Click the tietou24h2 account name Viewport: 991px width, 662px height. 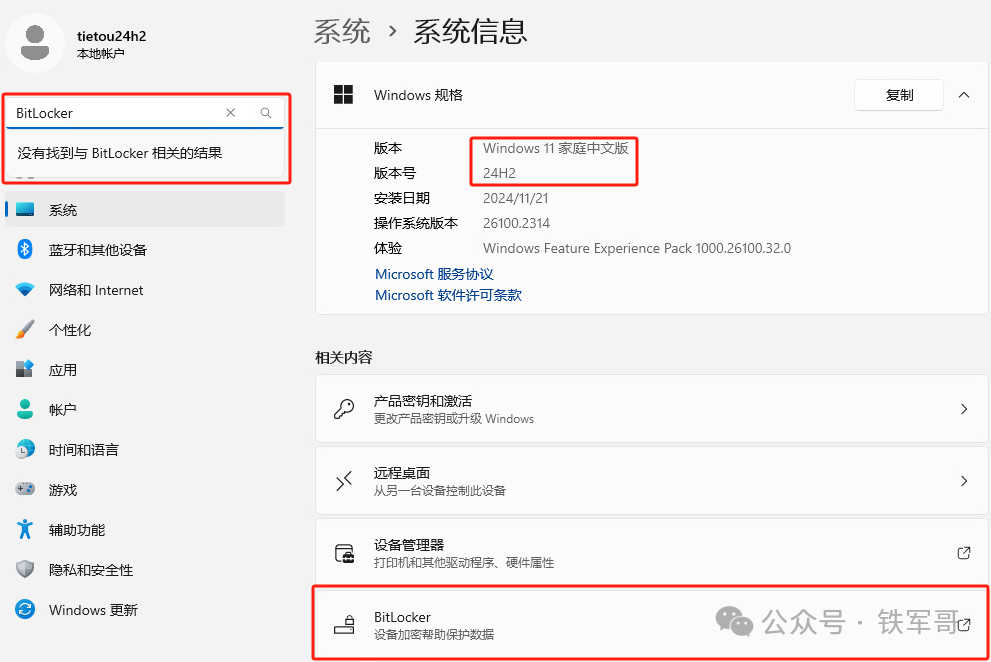pyautogui.click(x=111, y=36)
